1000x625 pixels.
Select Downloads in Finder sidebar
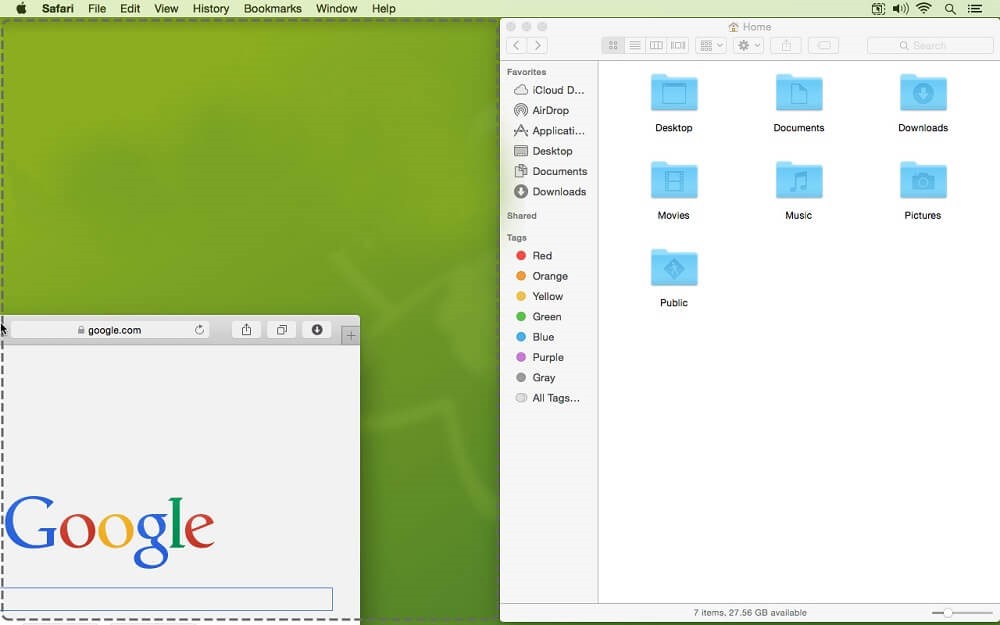click(x=549, y=192)
